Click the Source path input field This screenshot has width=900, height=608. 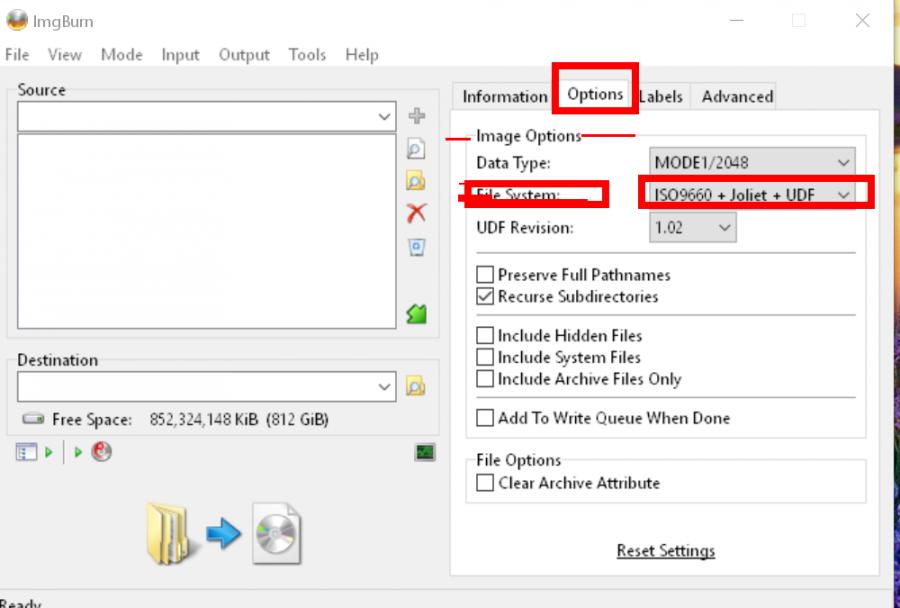196,117
